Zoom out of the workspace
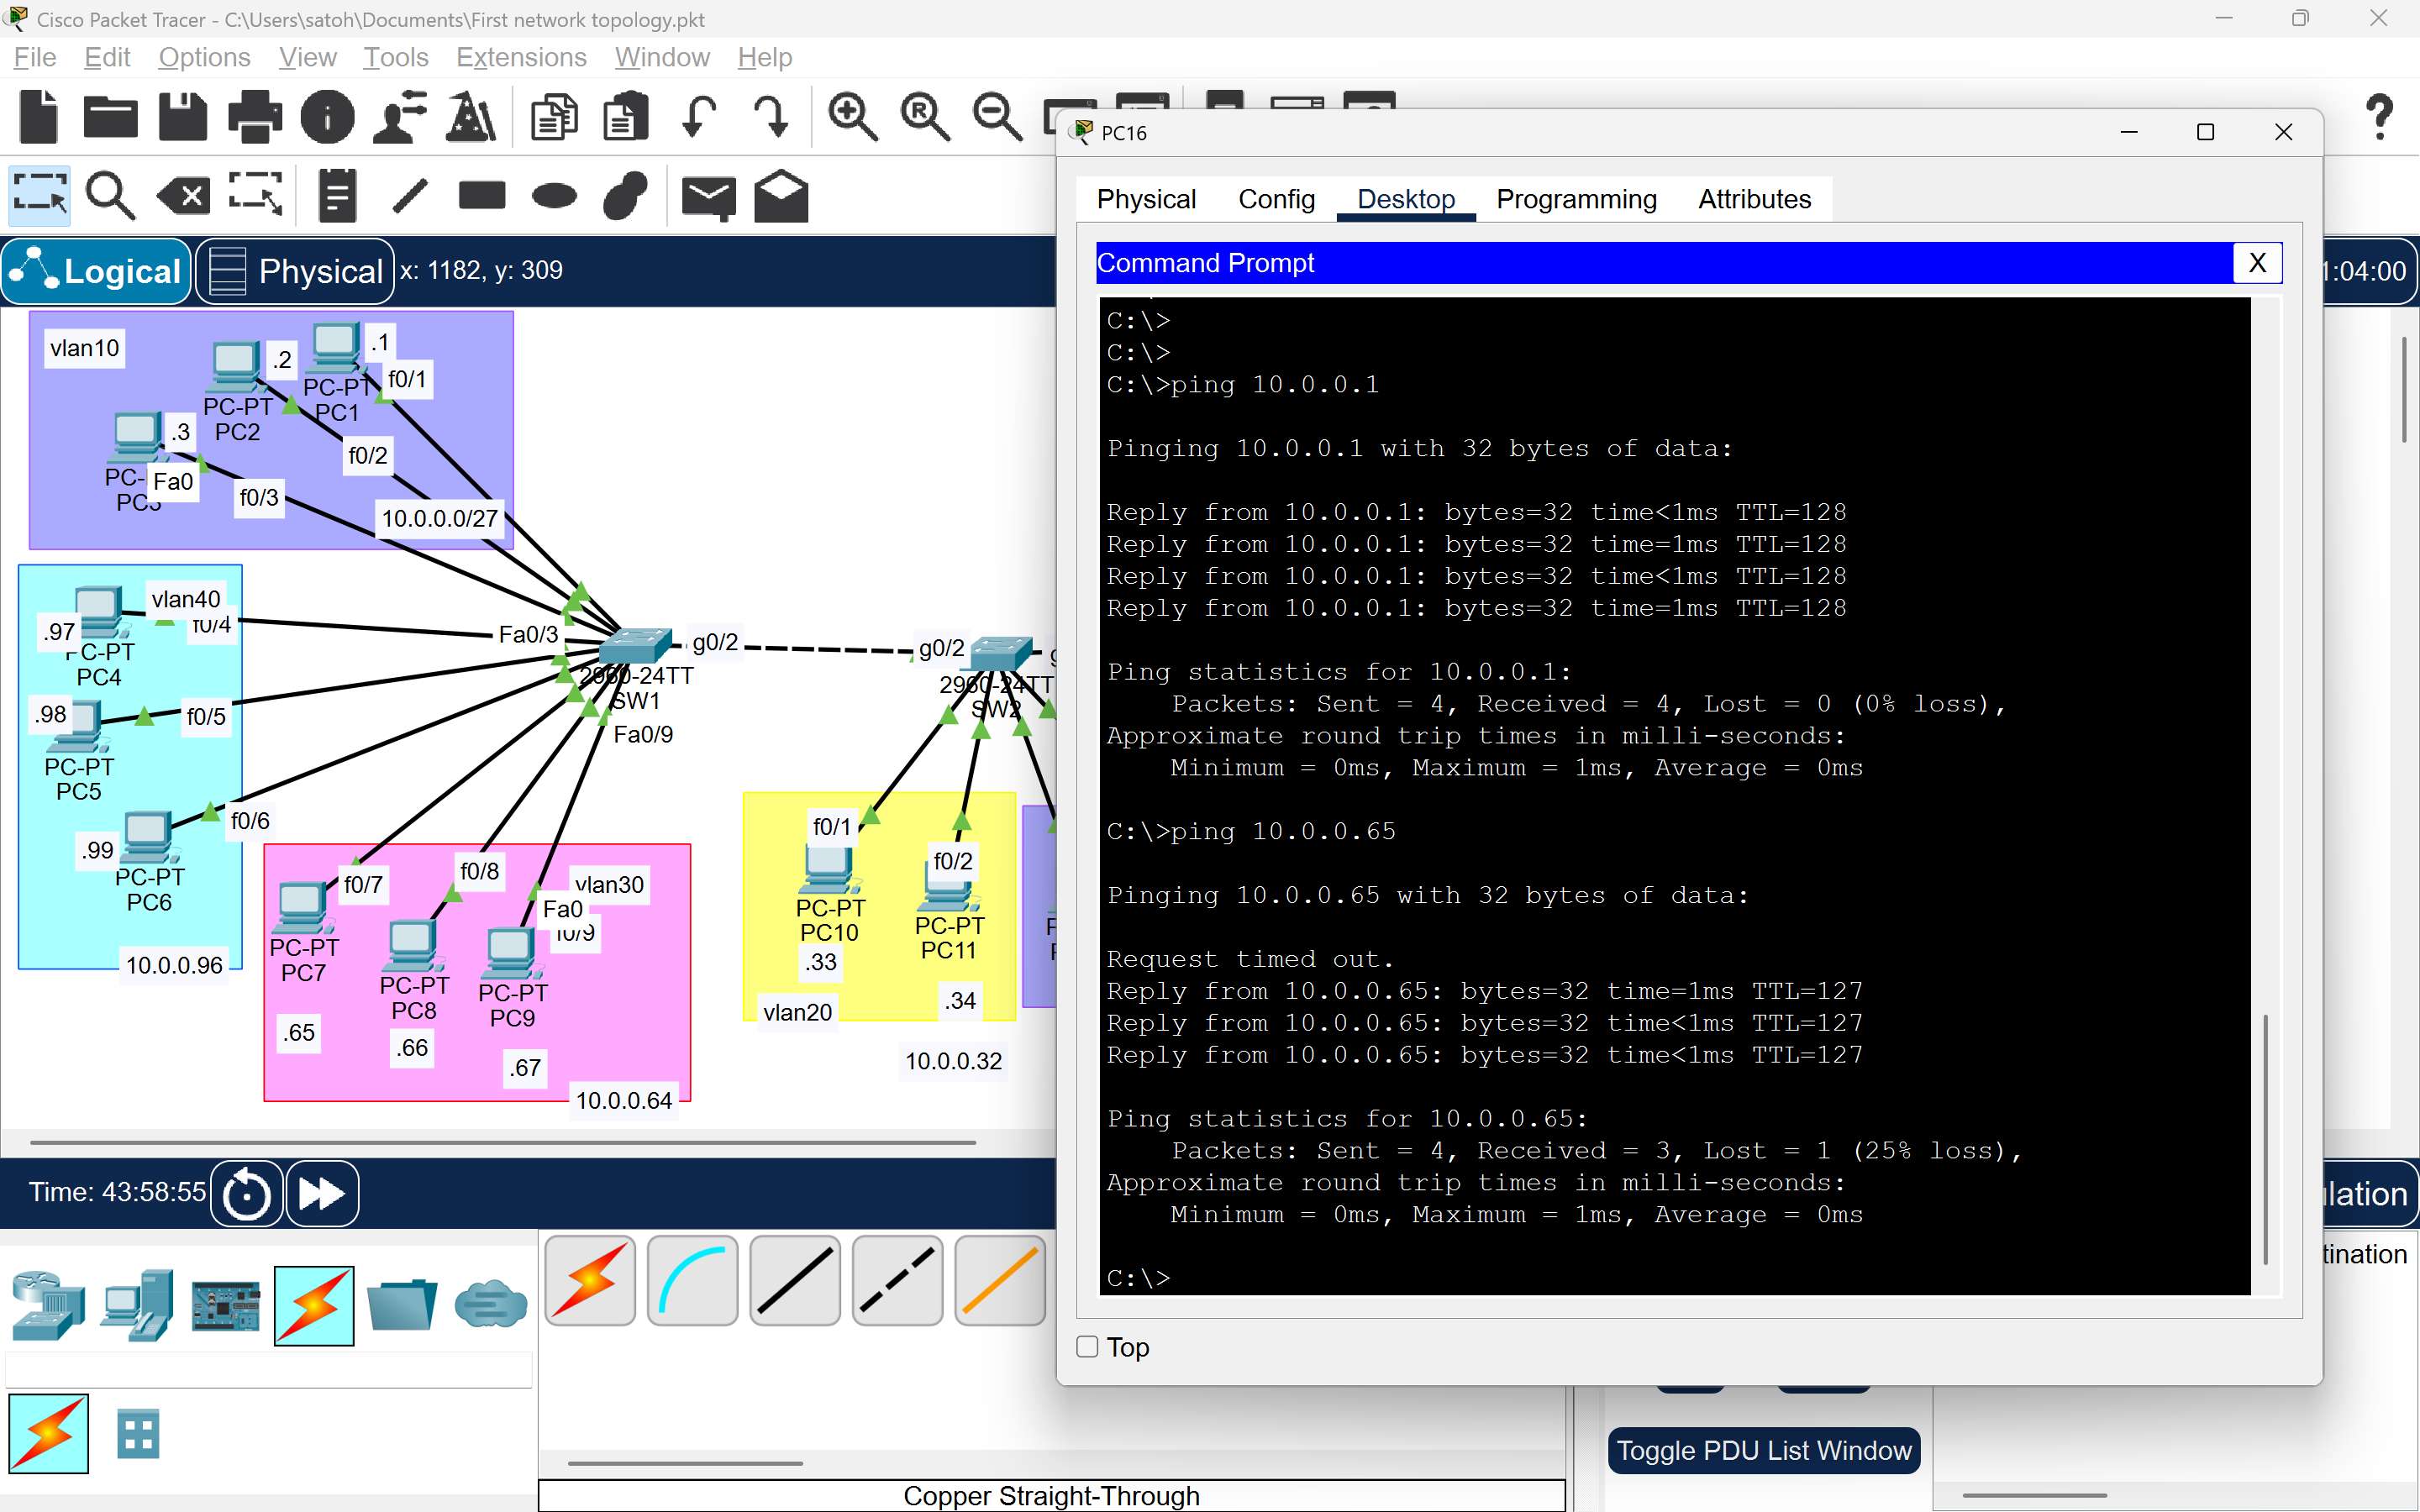Screen dimensions: 2420x1512 coord(997,117)
